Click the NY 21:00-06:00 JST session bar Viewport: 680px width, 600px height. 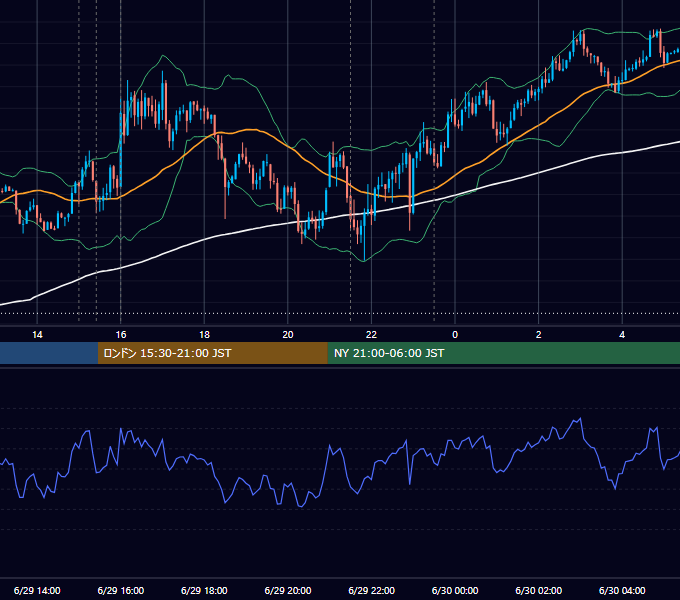tap(503, 353)
